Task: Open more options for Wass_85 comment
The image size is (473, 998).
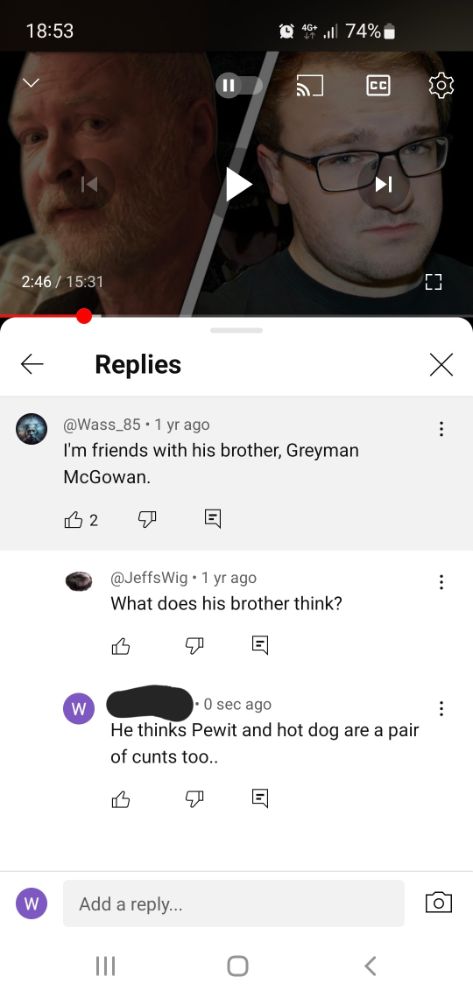Action: coord(440,429)
